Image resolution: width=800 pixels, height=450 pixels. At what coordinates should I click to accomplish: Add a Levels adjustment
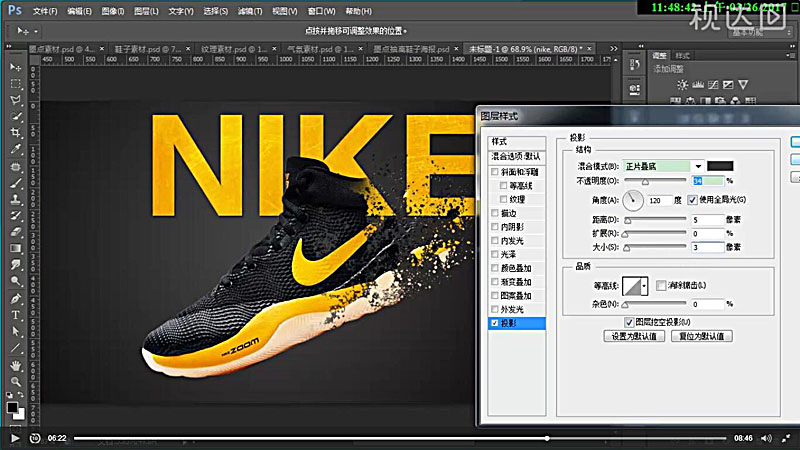[698, 85]
